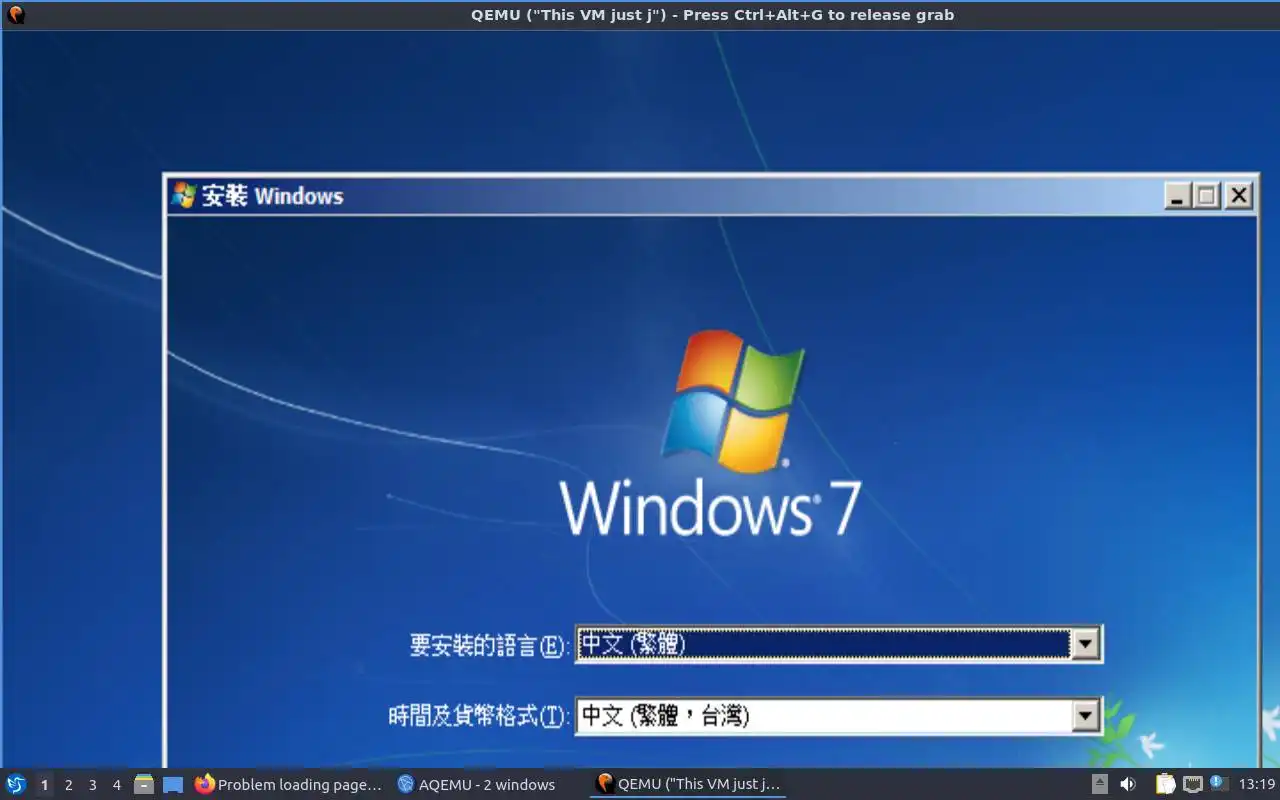Click the network status tray icon
This screenshot has height=800, width=1280.
point(1192,785)
